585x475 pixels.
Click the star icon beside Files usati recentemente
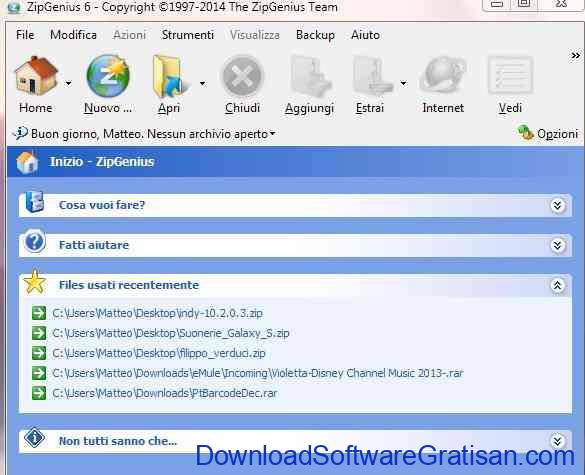tap(35, 282)
